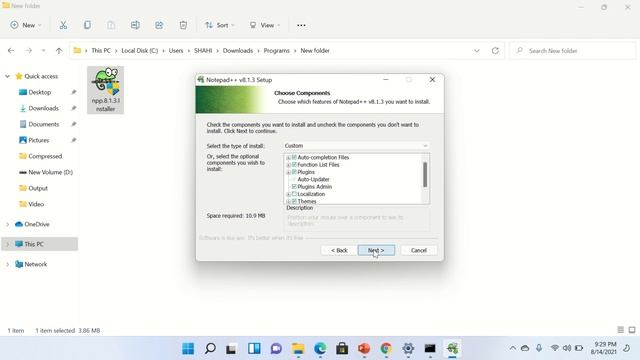
Task: Click Cancel in Notepad++ Setup
Action: (x=419, y=250)
